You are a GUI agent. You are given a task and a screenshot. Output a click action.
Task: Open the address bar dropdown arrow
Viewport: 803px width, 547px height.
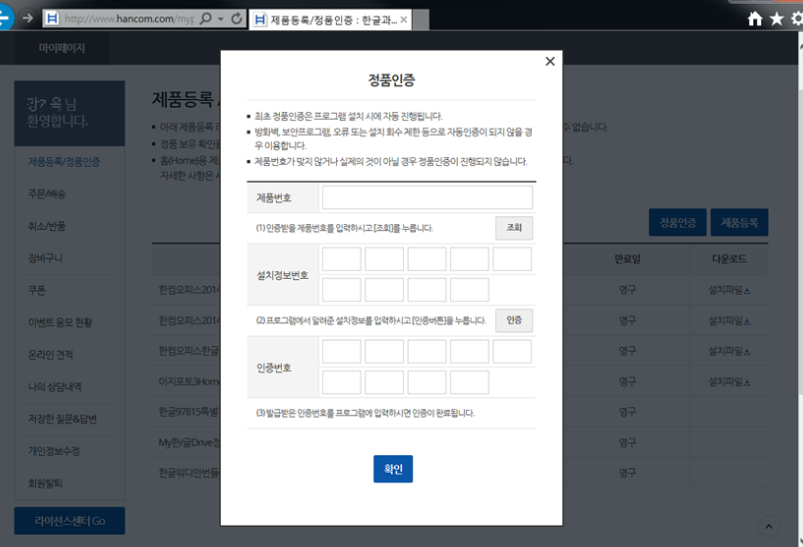click(x=221, y=19)
